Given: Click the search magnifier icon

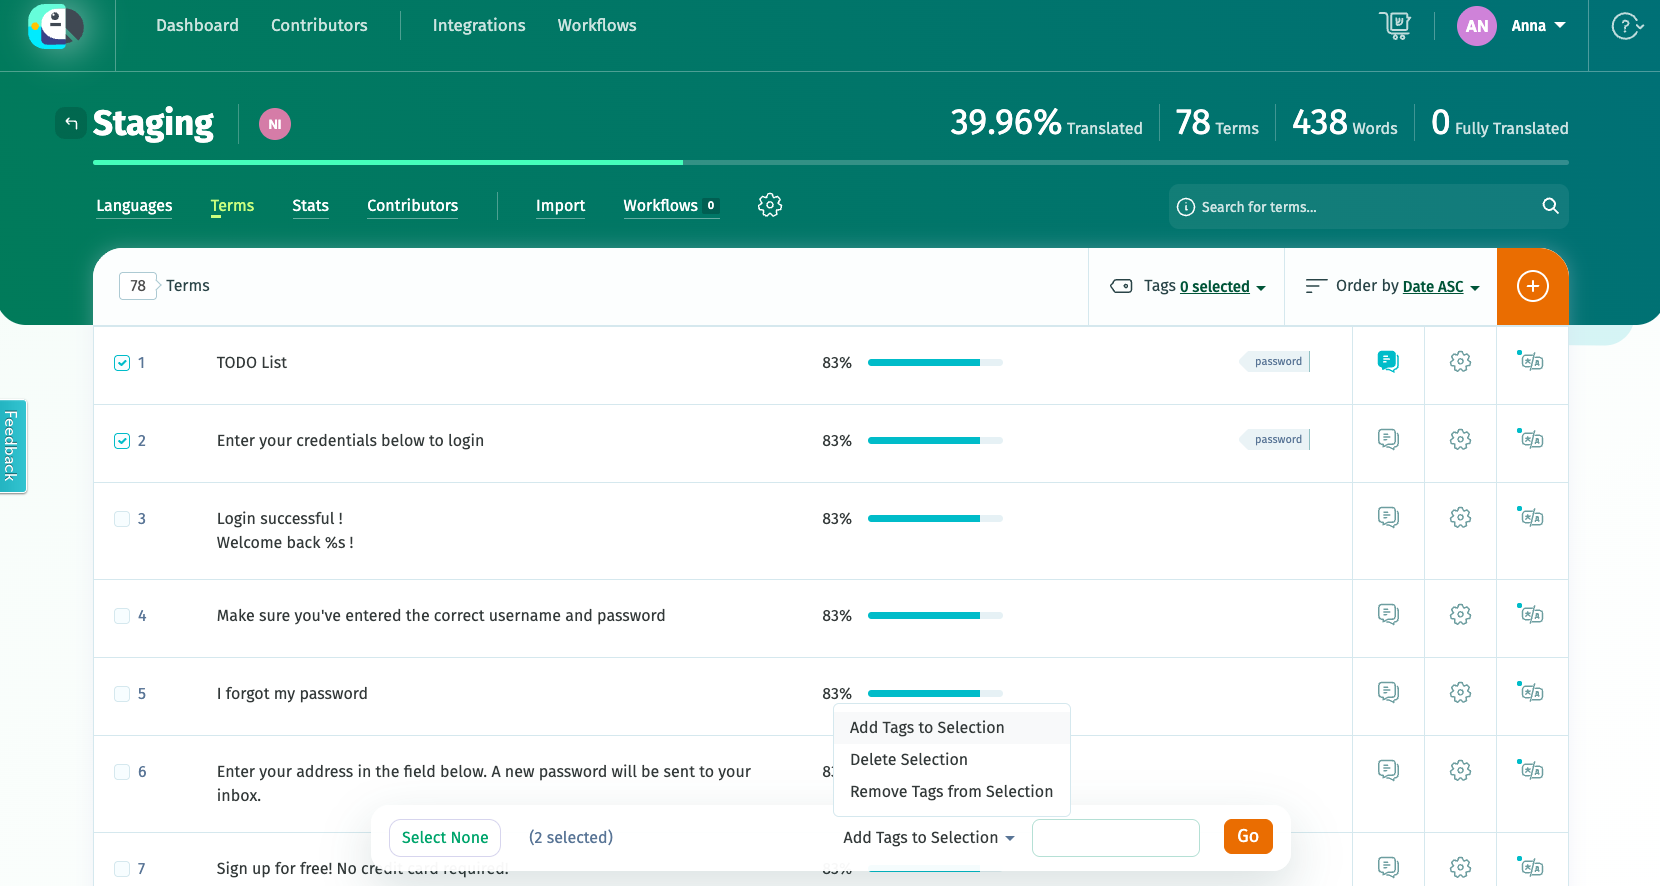Looking at the screenshot, I should 1550,206.
